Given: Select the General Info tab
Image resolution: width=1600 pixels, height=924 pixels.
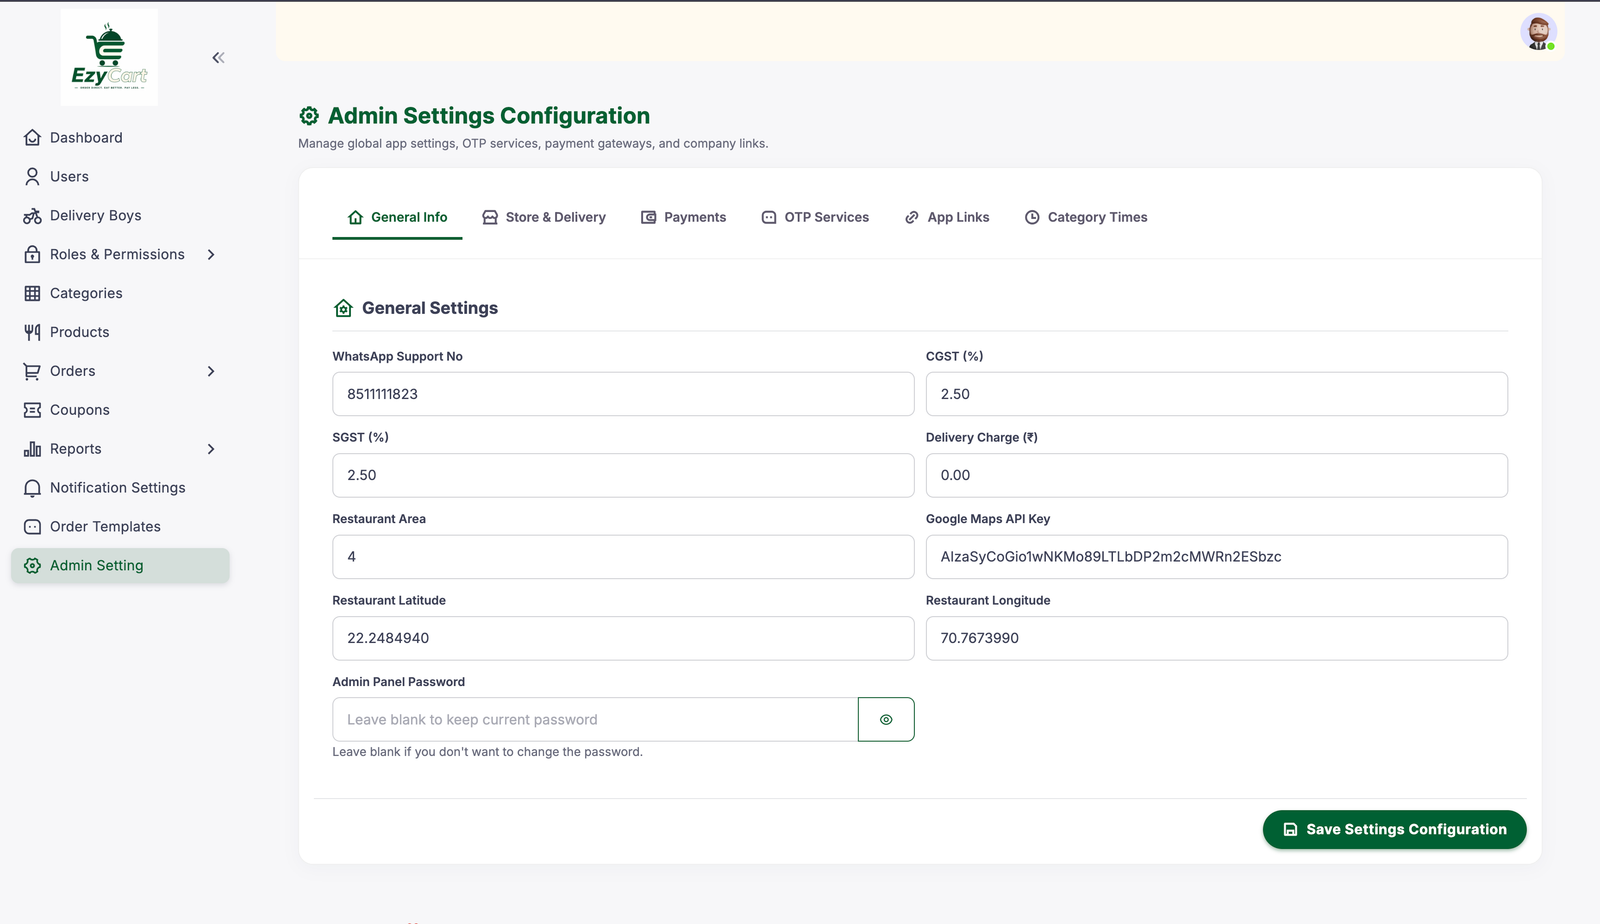Looking at the screenshot, I should point(397,218).
